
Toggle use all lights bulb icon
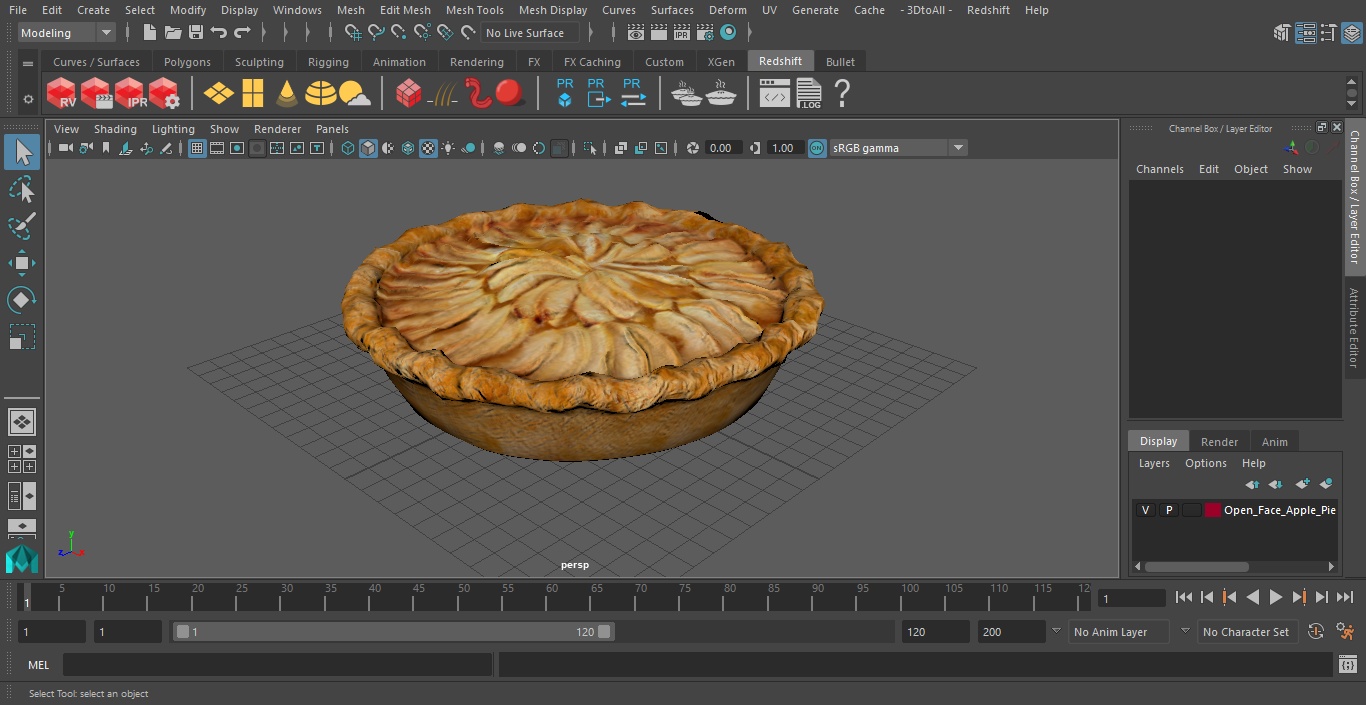point(448,148)
